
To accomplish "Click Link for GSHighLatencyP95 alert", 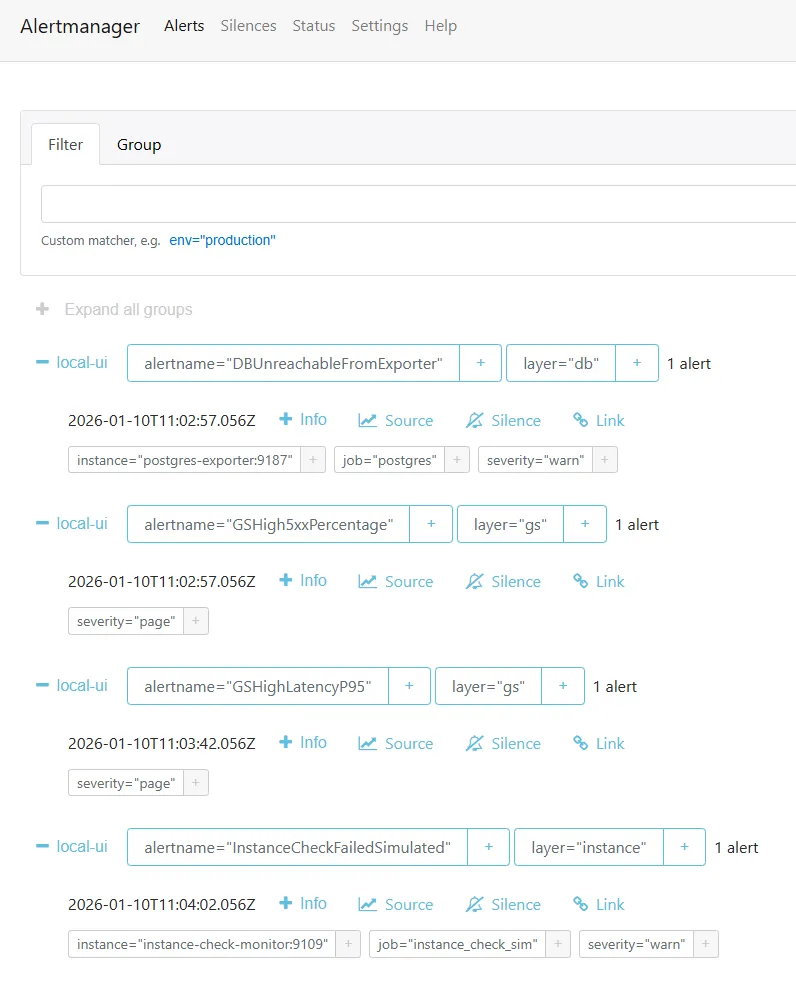I will (598, 743).
